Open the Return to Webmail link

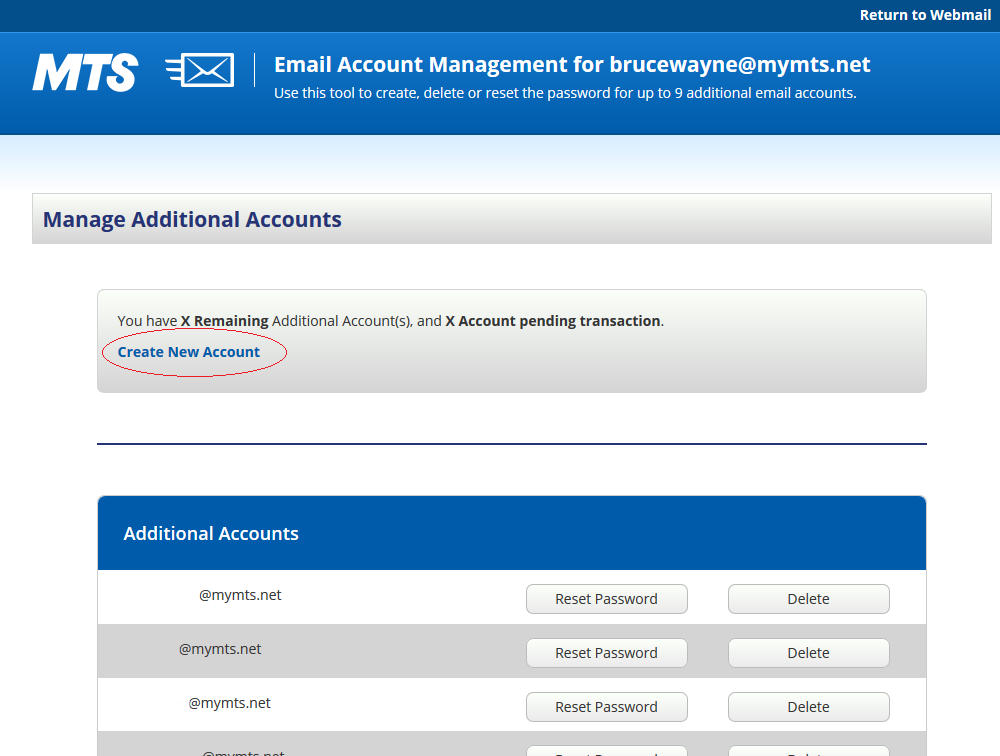[925, 15]
